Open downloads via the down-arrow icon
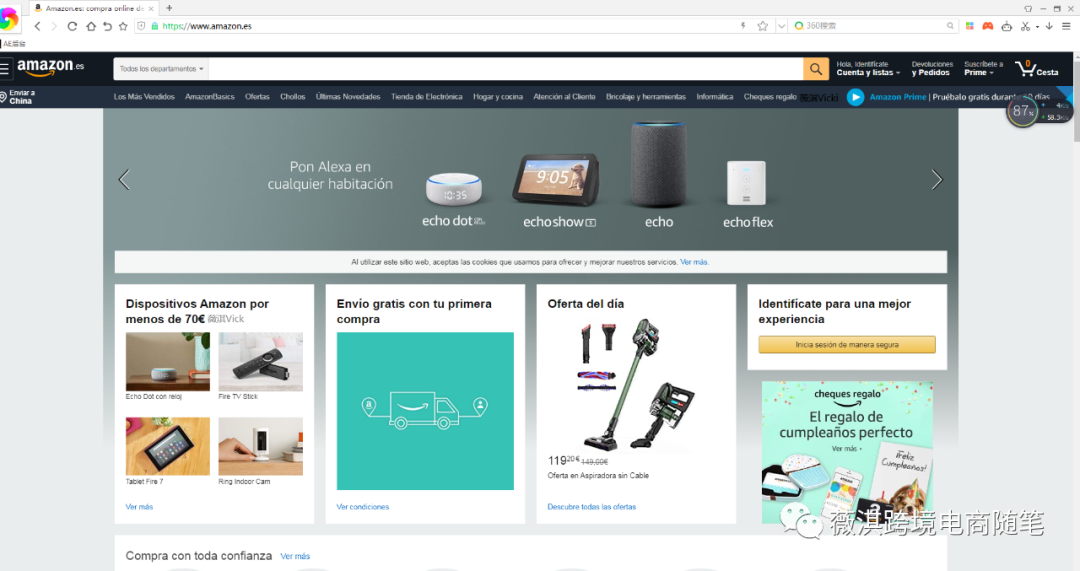This screenshot has height=571, width=1080. click(1049, 25)
